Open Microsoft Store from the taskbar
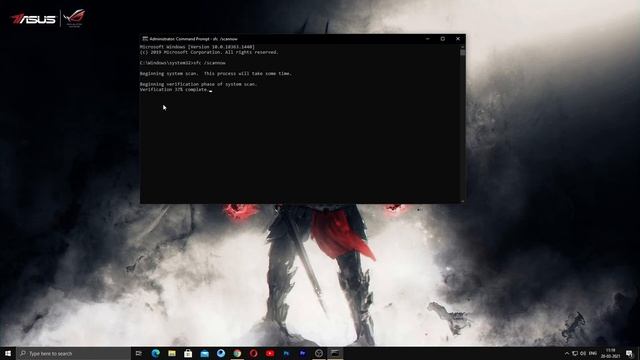This screenshot has height=360, width=640. pos(188,353)
